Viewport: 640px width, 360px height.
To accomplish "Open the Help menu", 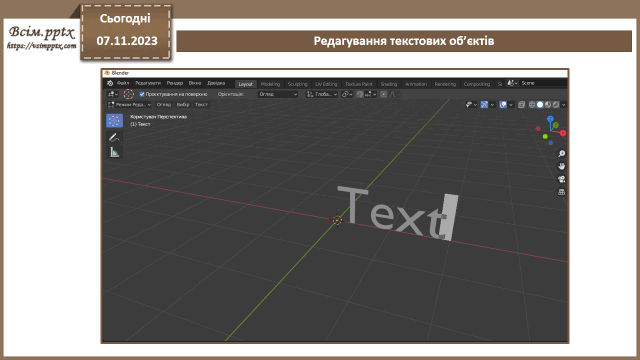I will pyautogui.click(x=216, y=83).
